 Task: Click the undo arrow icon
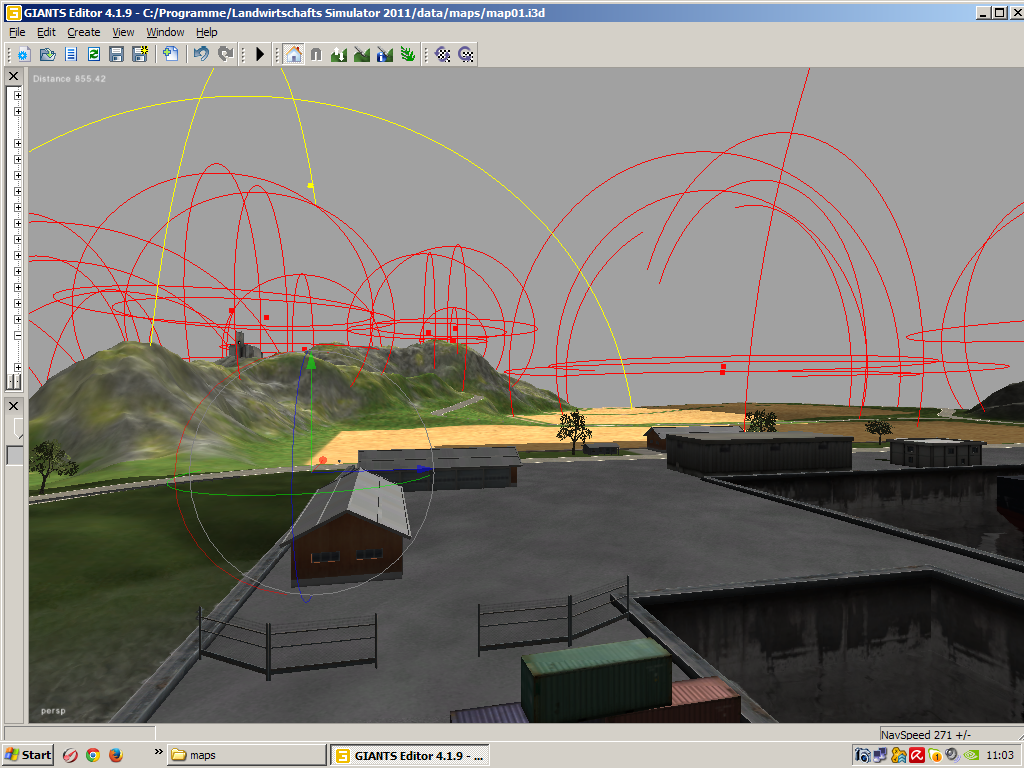(201, 54)
